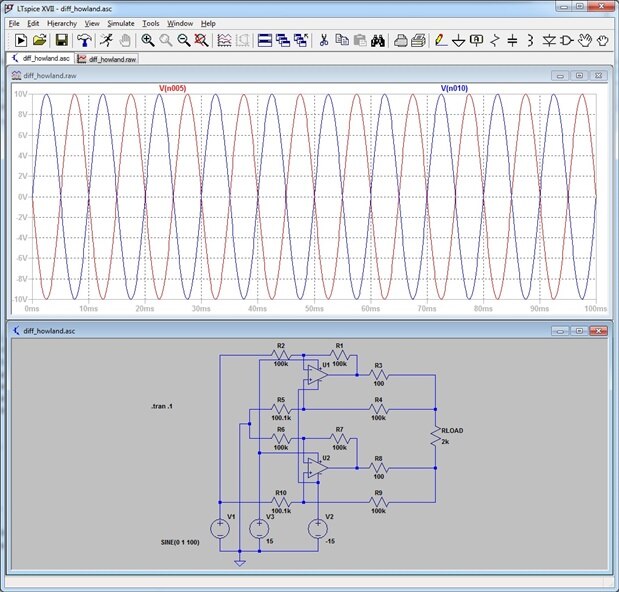Open the Control Panel hammer icon
This screenshot has height=592, width=619.
tap(83, 40)
